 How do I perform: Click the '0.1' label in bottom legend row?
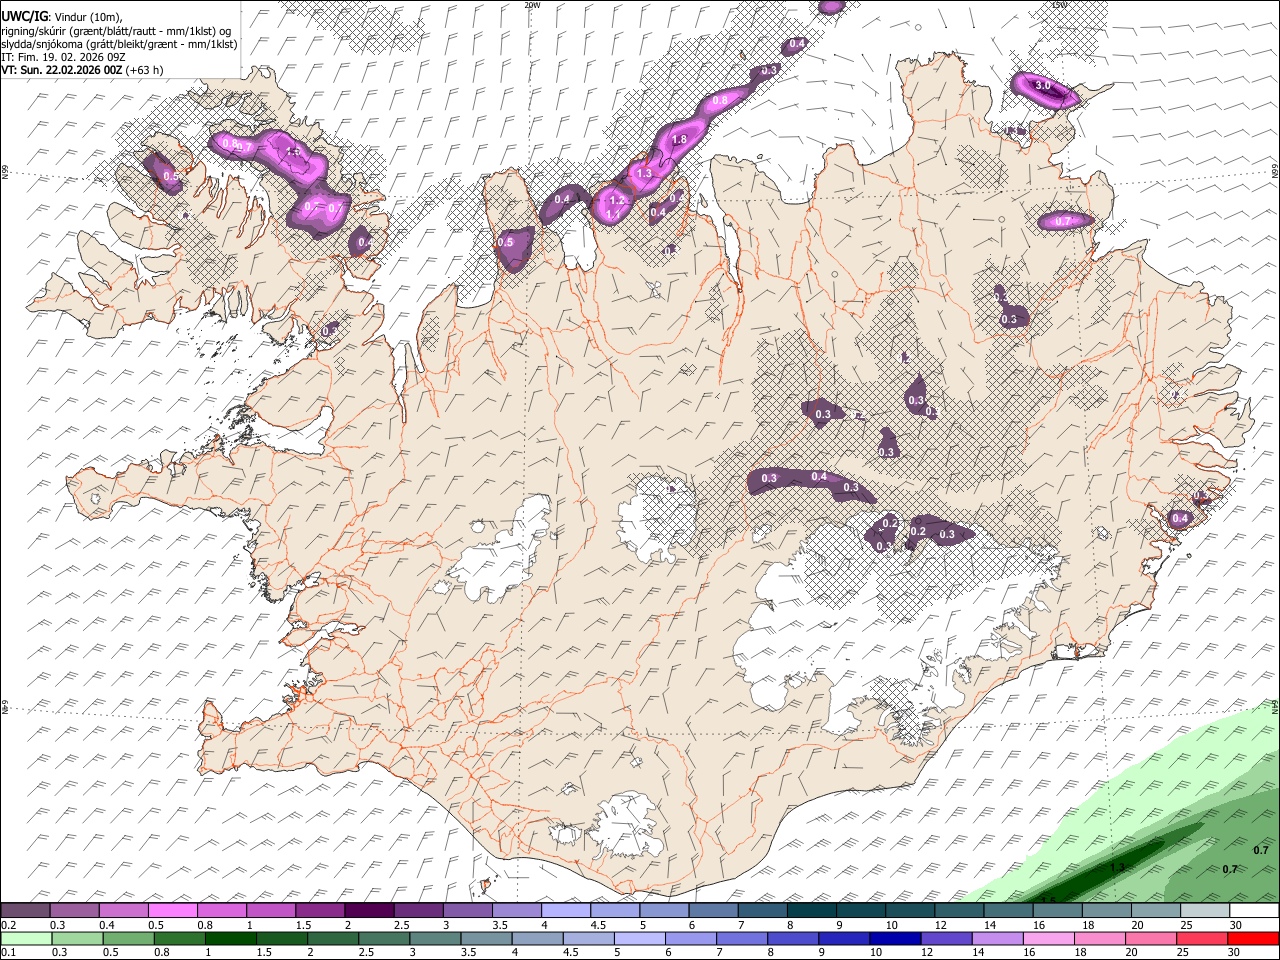[7, 953]
